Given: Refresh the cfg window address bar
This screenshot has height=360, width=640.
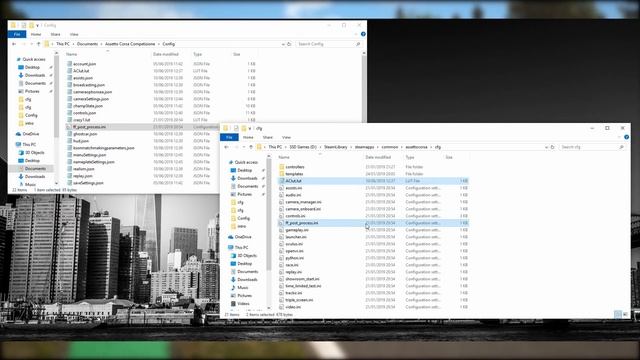Looking at the screenshot, I should tap(552, 147).
